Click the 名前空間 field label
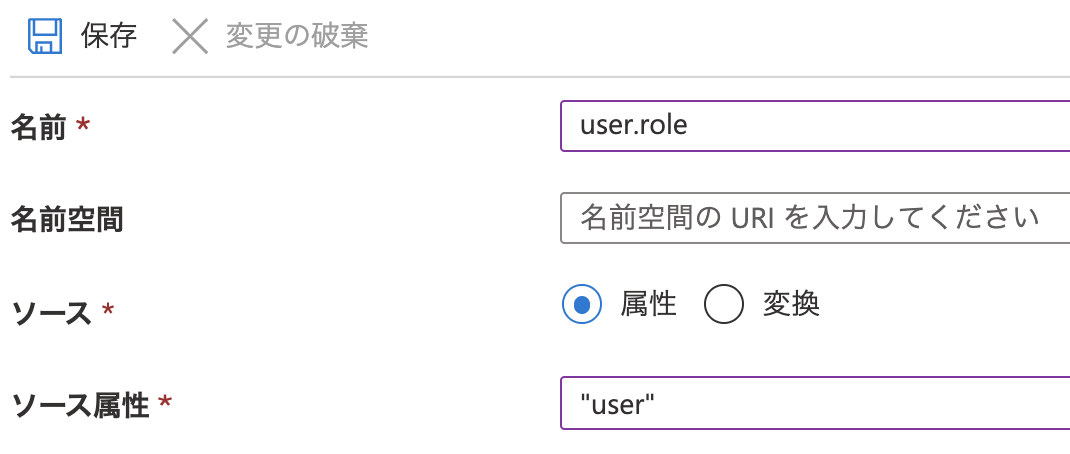 pos(66,219)
